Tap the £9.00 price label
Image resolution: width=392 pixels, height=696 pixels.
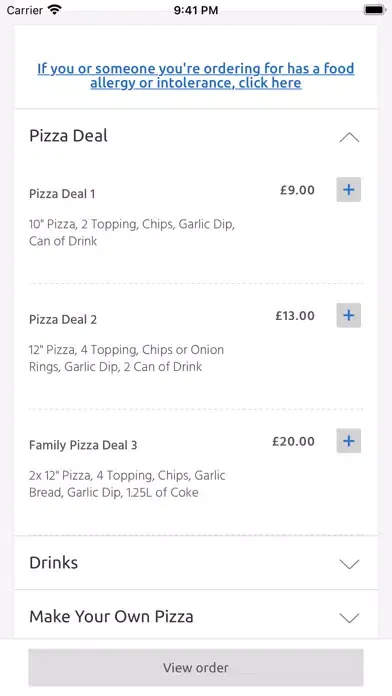297,190
